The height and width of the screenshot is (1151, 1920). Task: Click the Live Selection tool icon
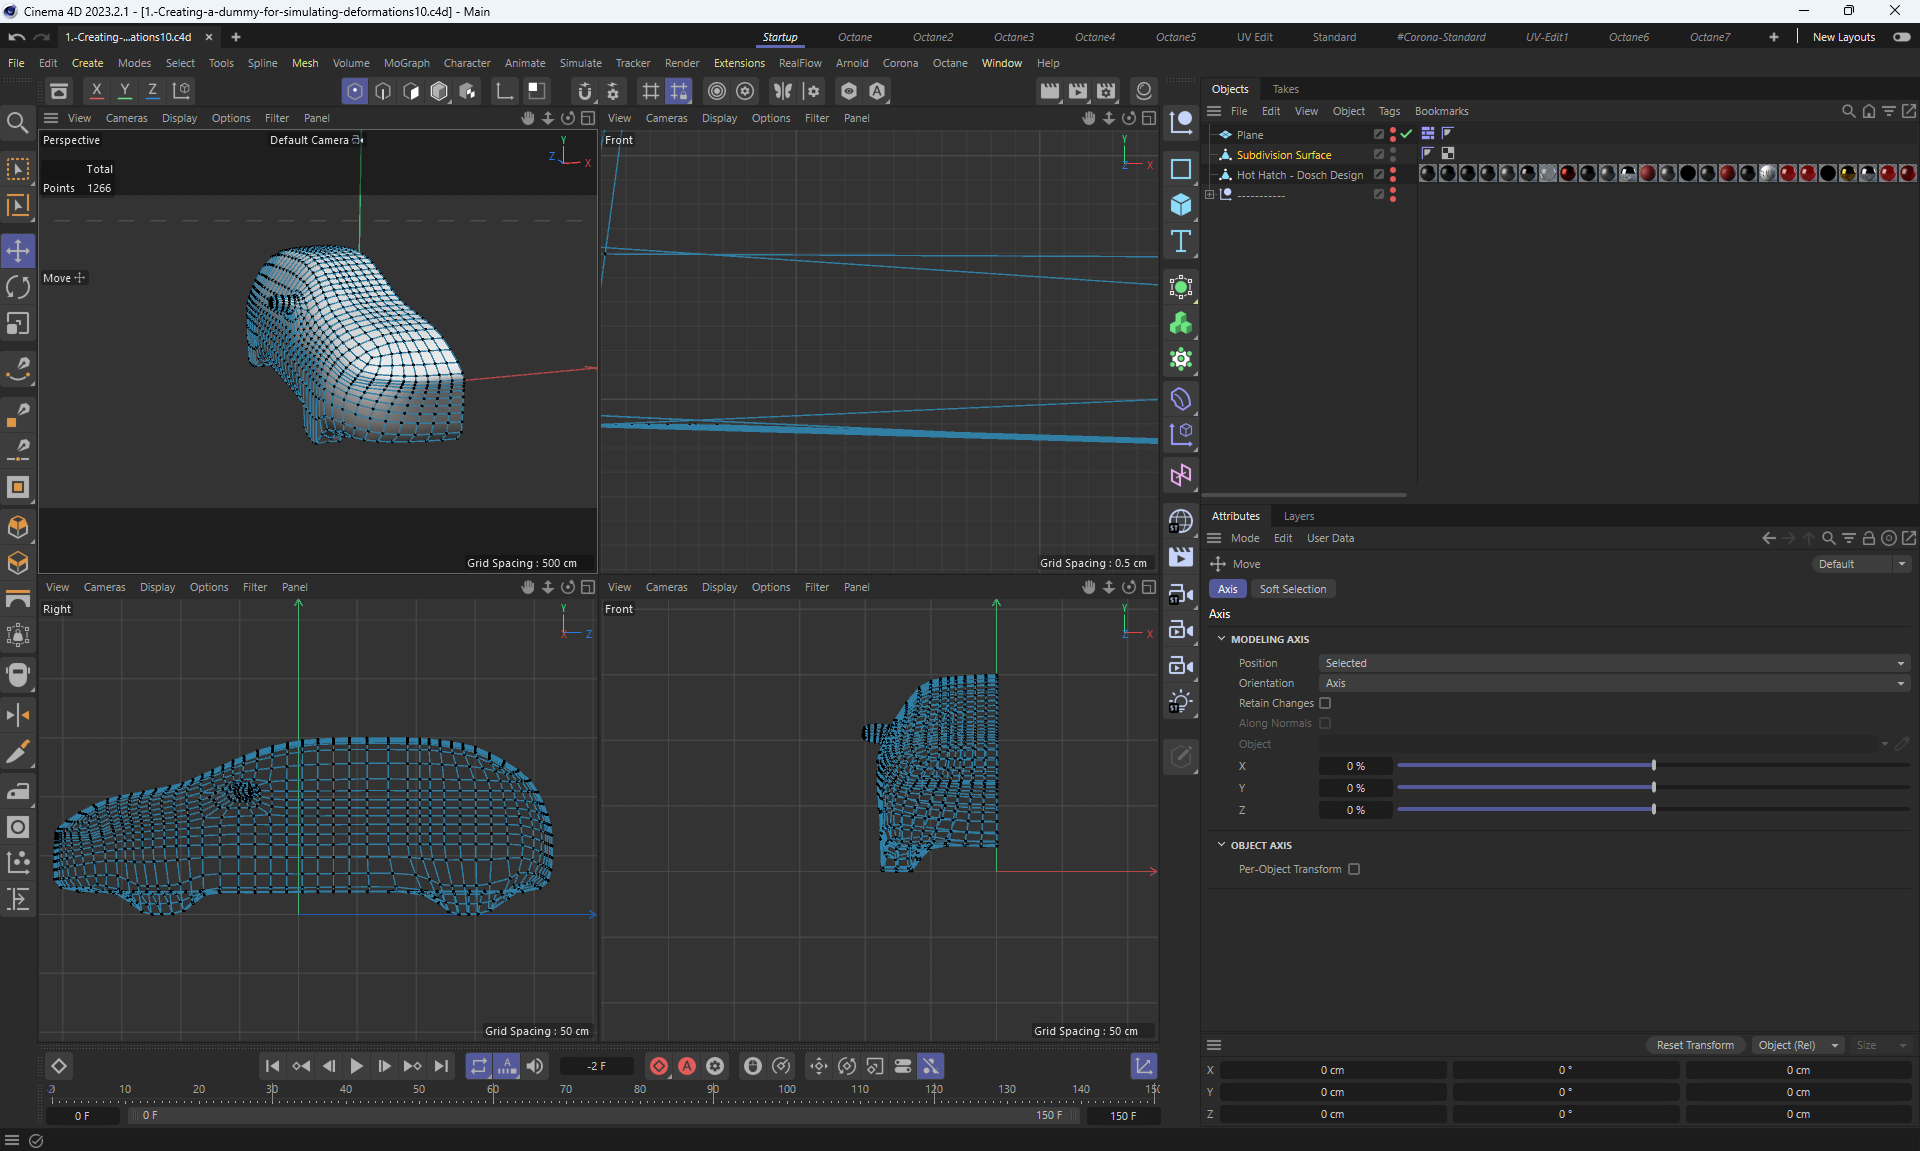coord(18,169)
